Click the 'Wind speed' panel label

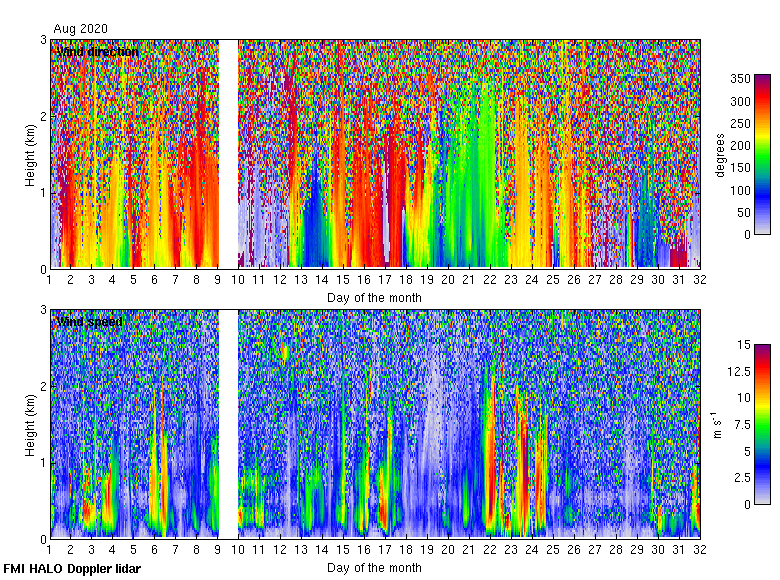89,321
